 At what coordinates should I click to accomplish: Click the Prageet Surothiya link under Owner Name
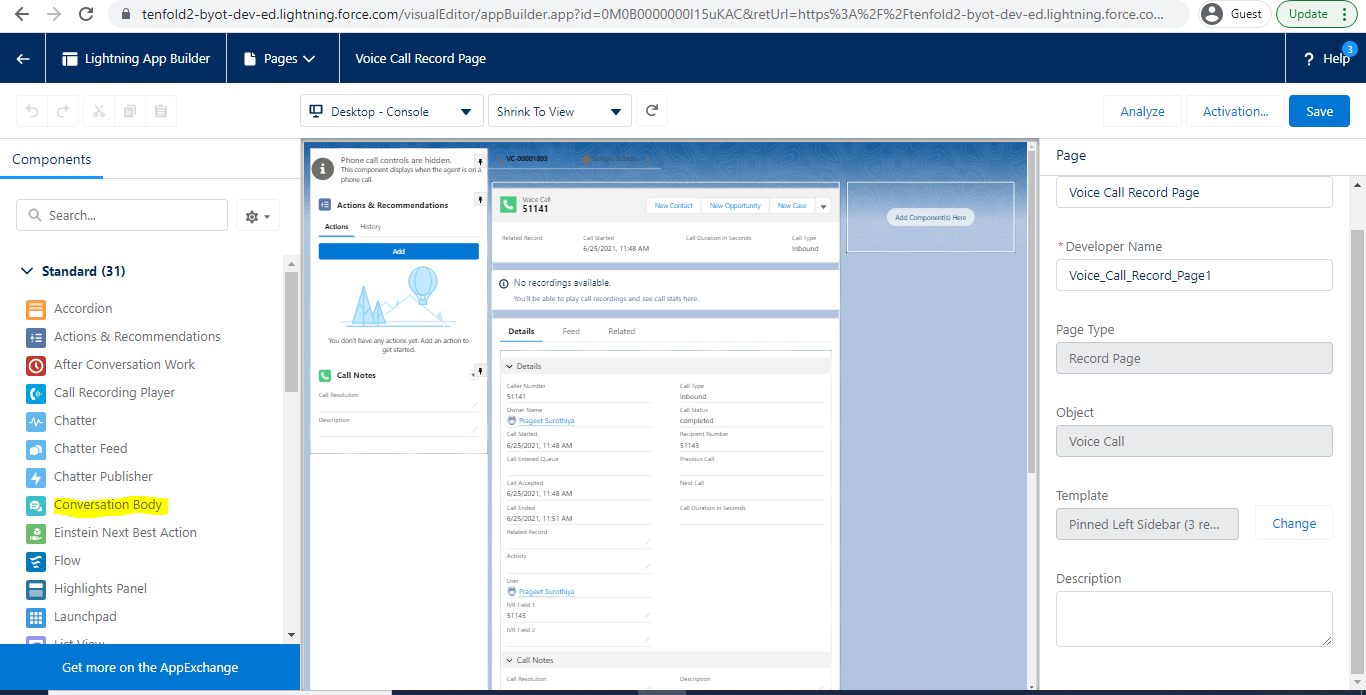[546, 421]
